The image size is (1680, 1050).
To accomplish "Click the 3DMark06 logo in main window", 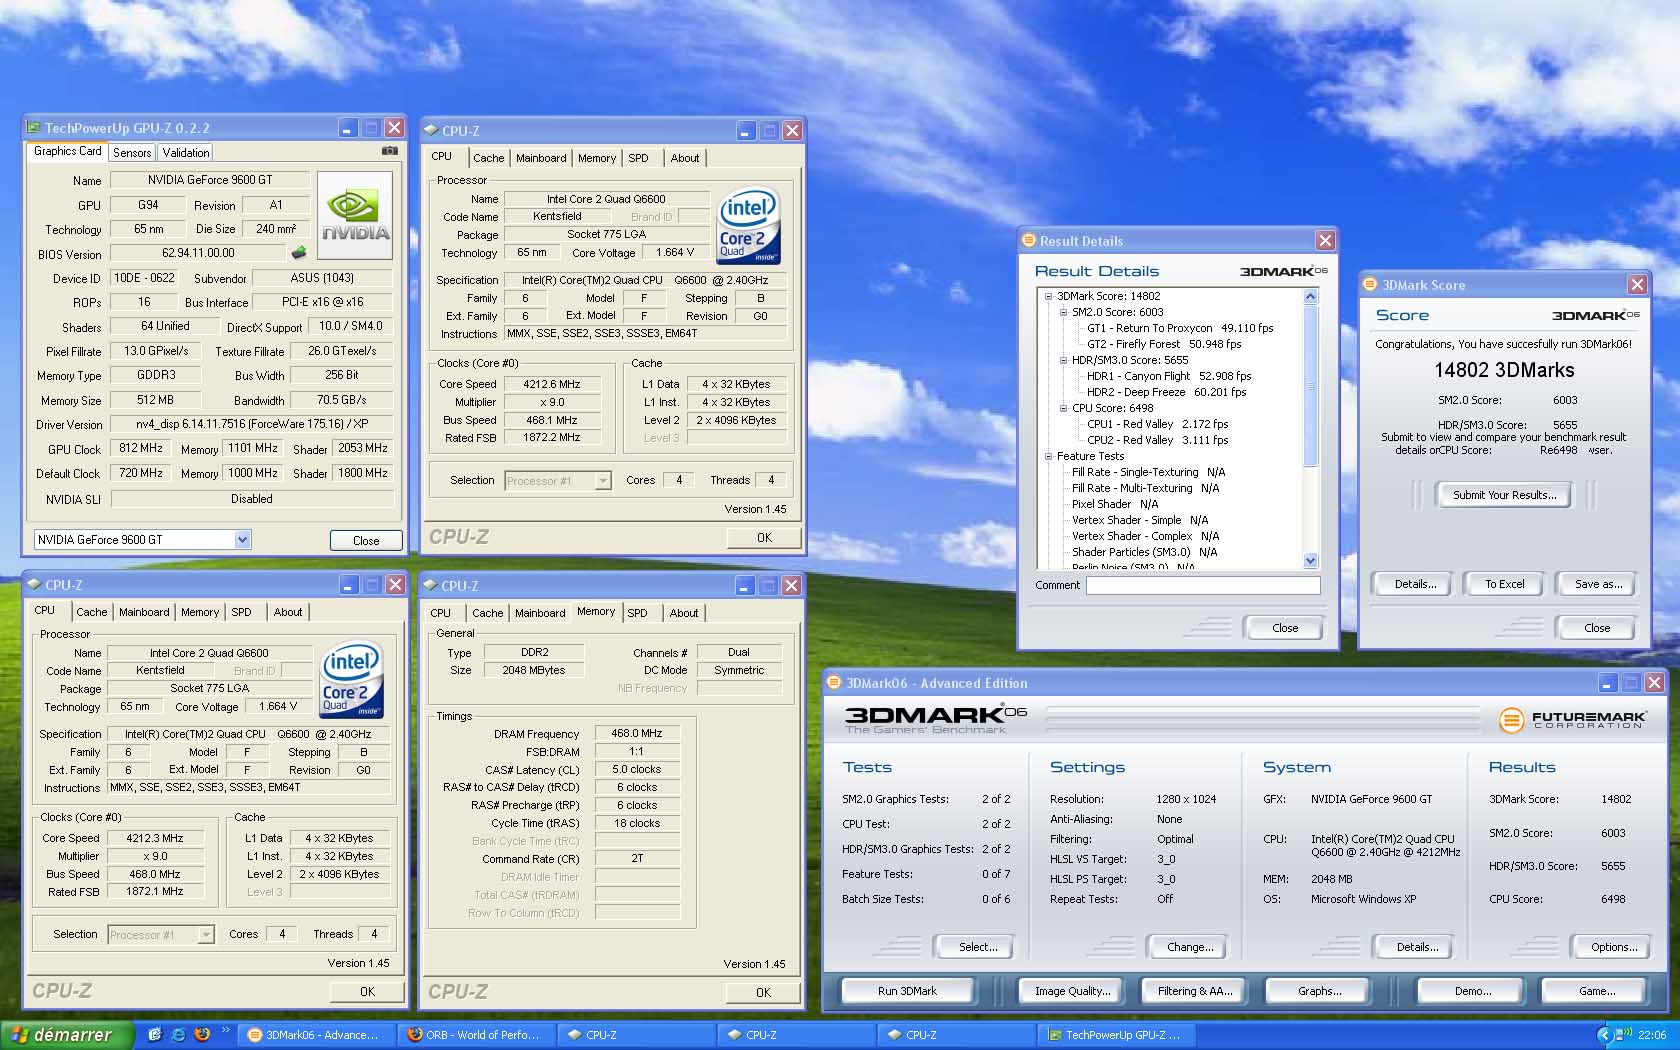I will click(935, 719).
